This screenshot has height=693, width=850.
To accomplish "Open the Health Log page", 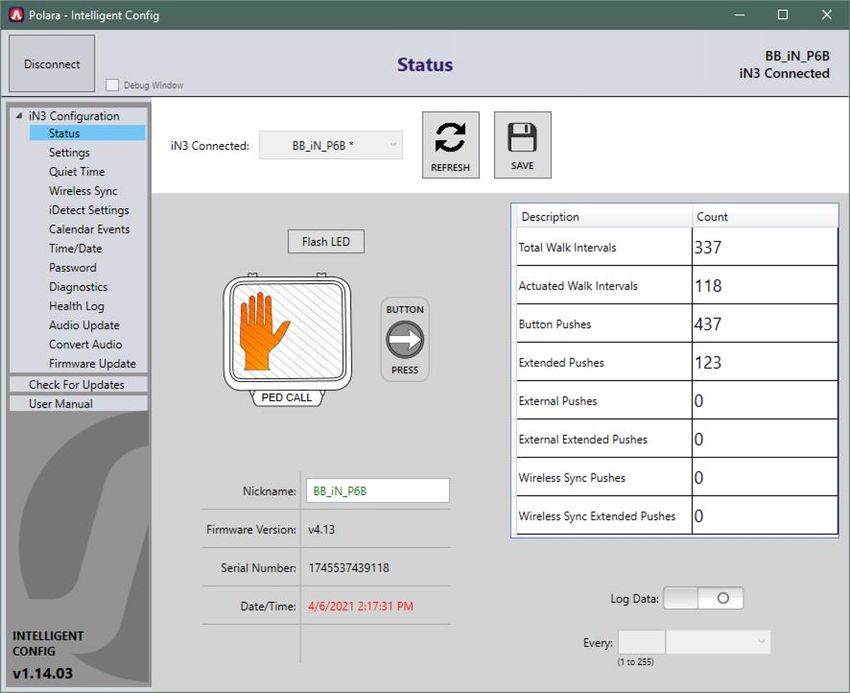I will (76, 306).
